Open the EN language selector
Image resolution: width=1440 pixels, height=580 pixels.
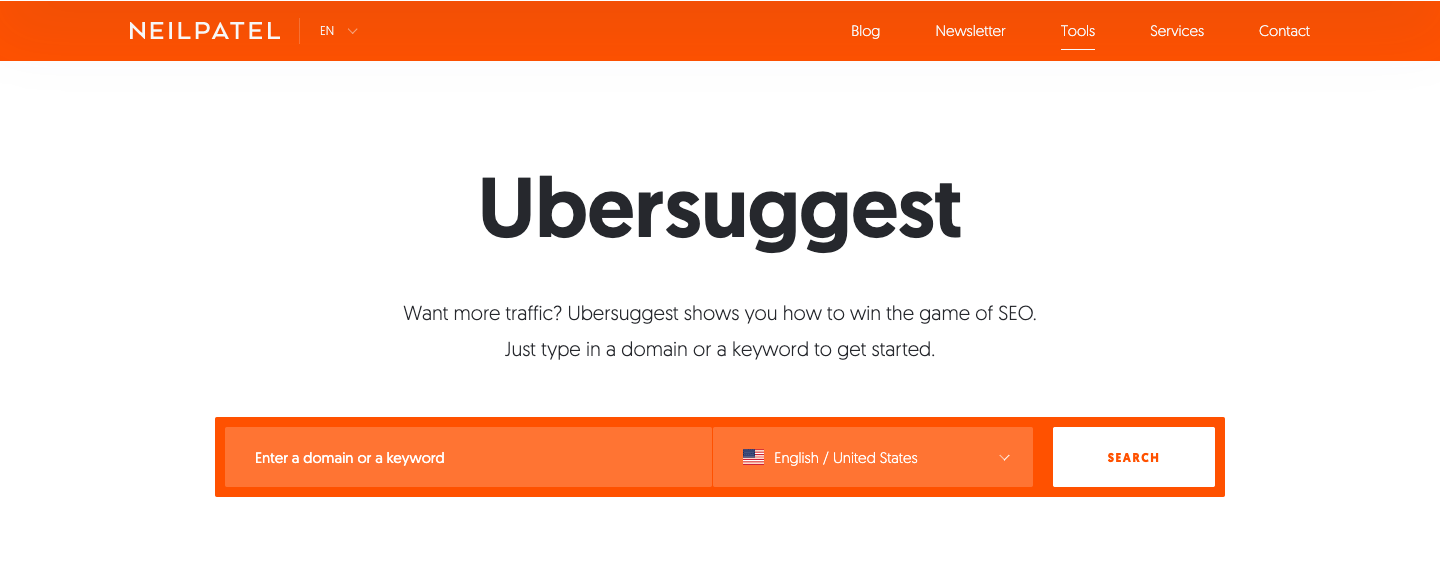pyautogui.click(x=338, y=31)
